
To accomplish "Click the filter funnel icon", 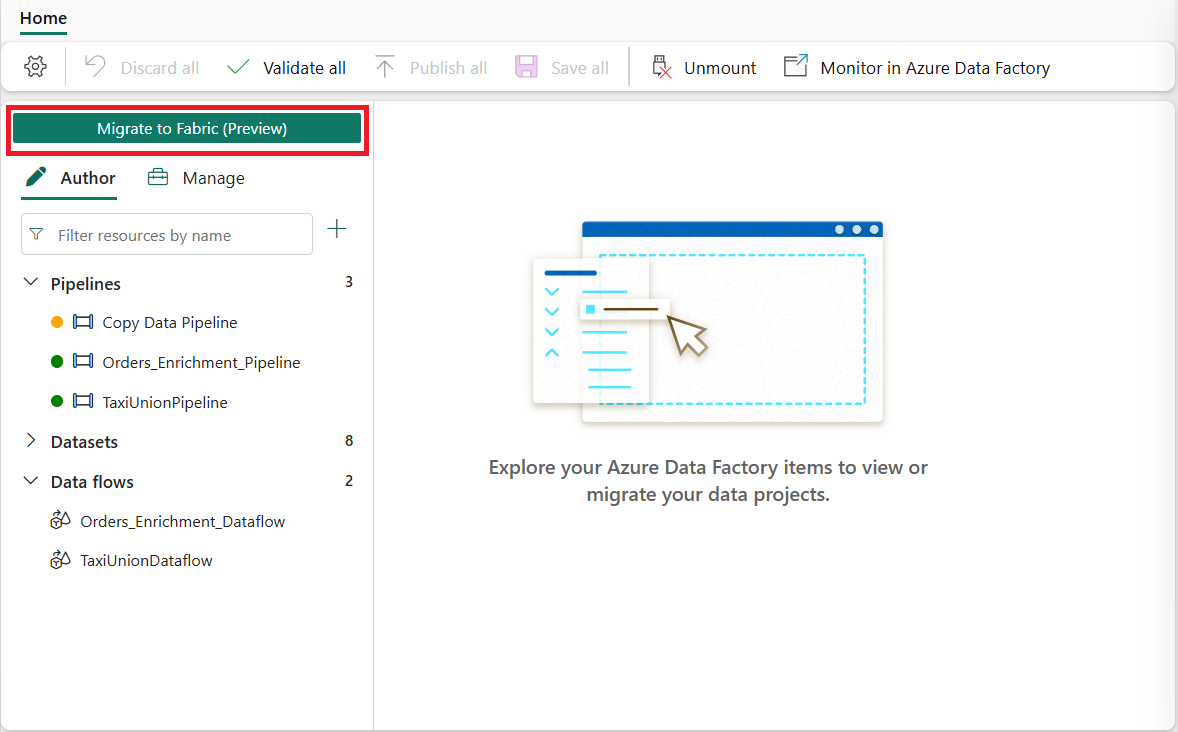I will [36, 234].
